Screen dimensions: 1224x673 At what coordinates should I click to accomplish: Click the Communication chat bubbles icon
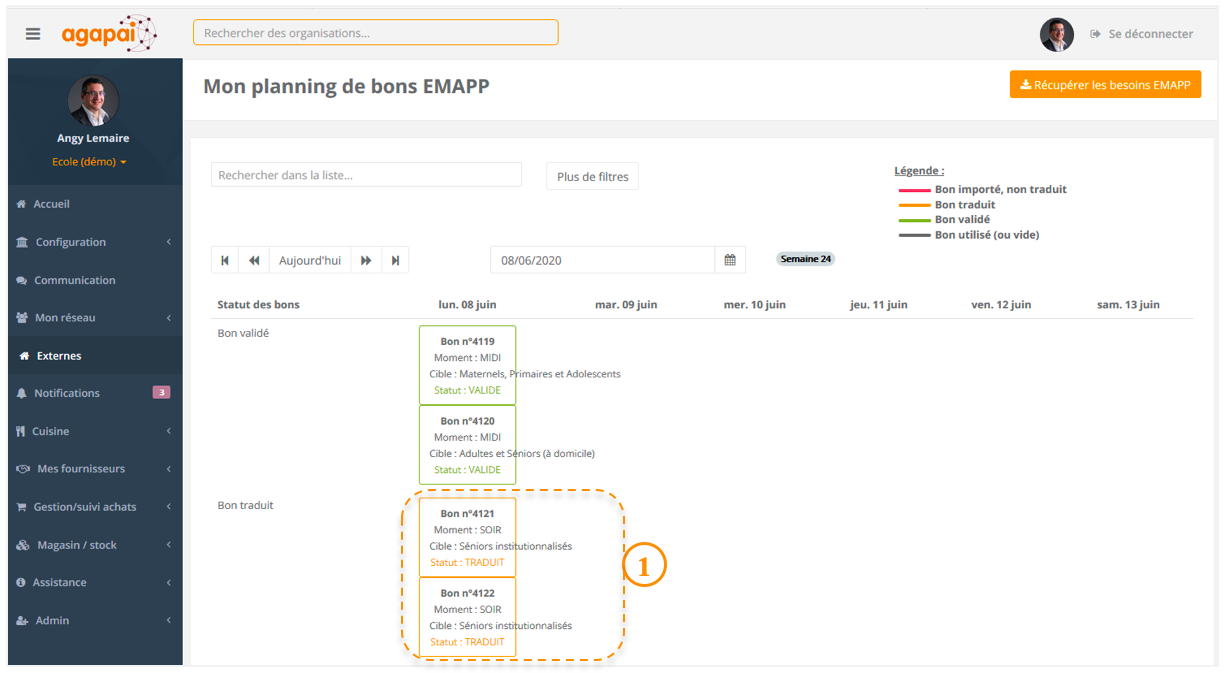pos(22,281)
